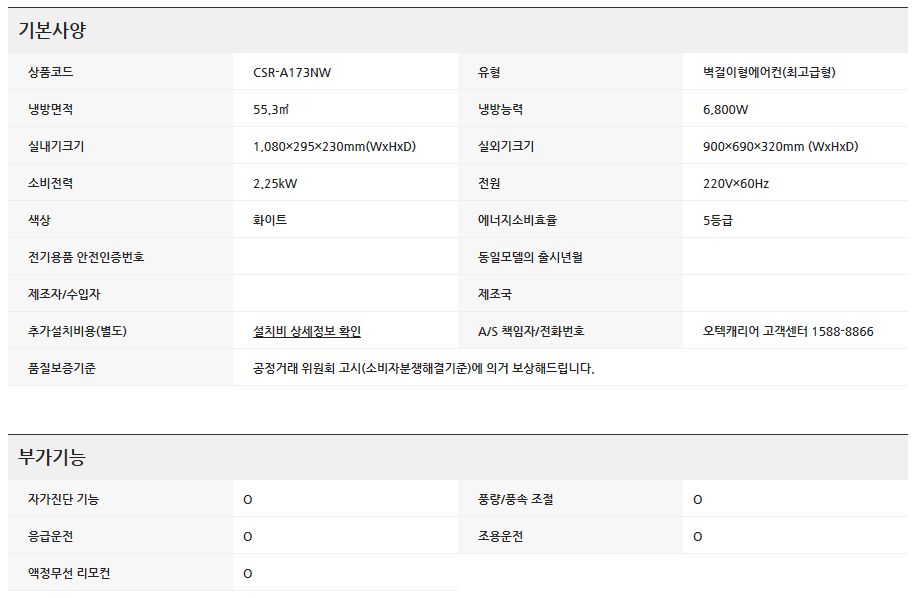Click the 풍량/풍속 조절 label
Image resolution: width=920 pixels, height=598 pixels.
point(516,499)
